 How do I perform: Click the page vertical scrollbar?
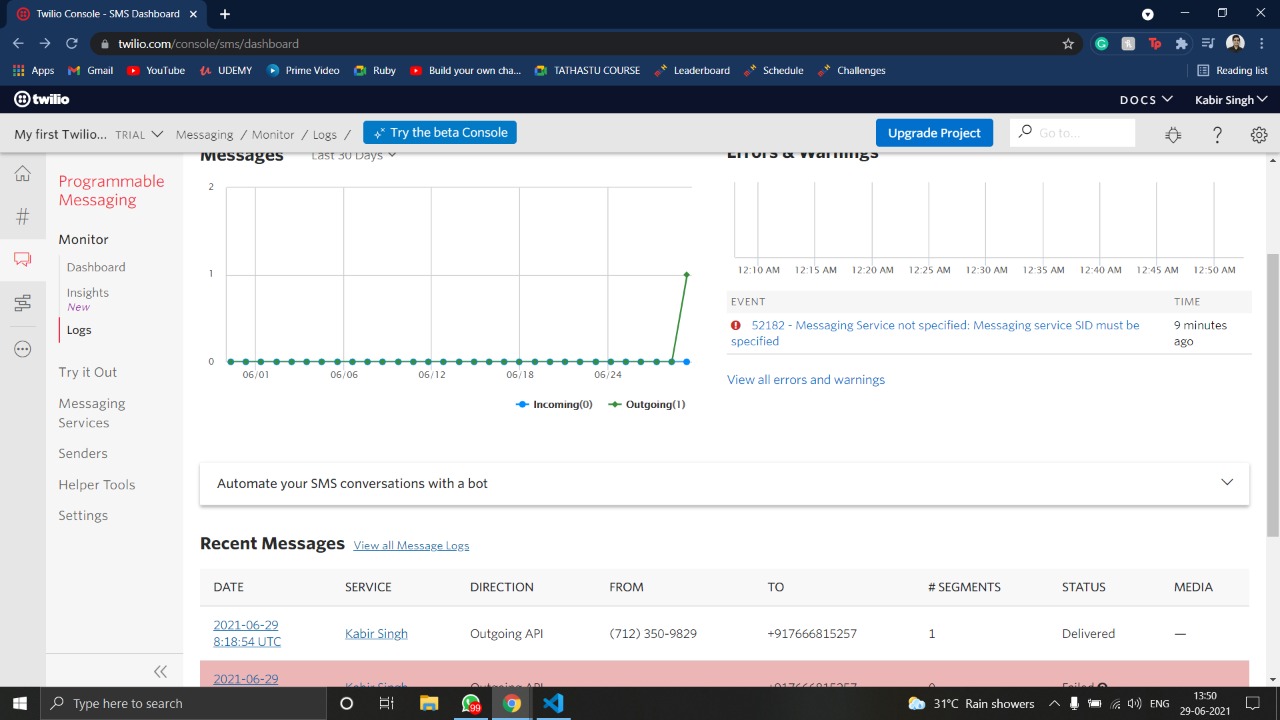pyautogui.click(x=1272, y=395)
